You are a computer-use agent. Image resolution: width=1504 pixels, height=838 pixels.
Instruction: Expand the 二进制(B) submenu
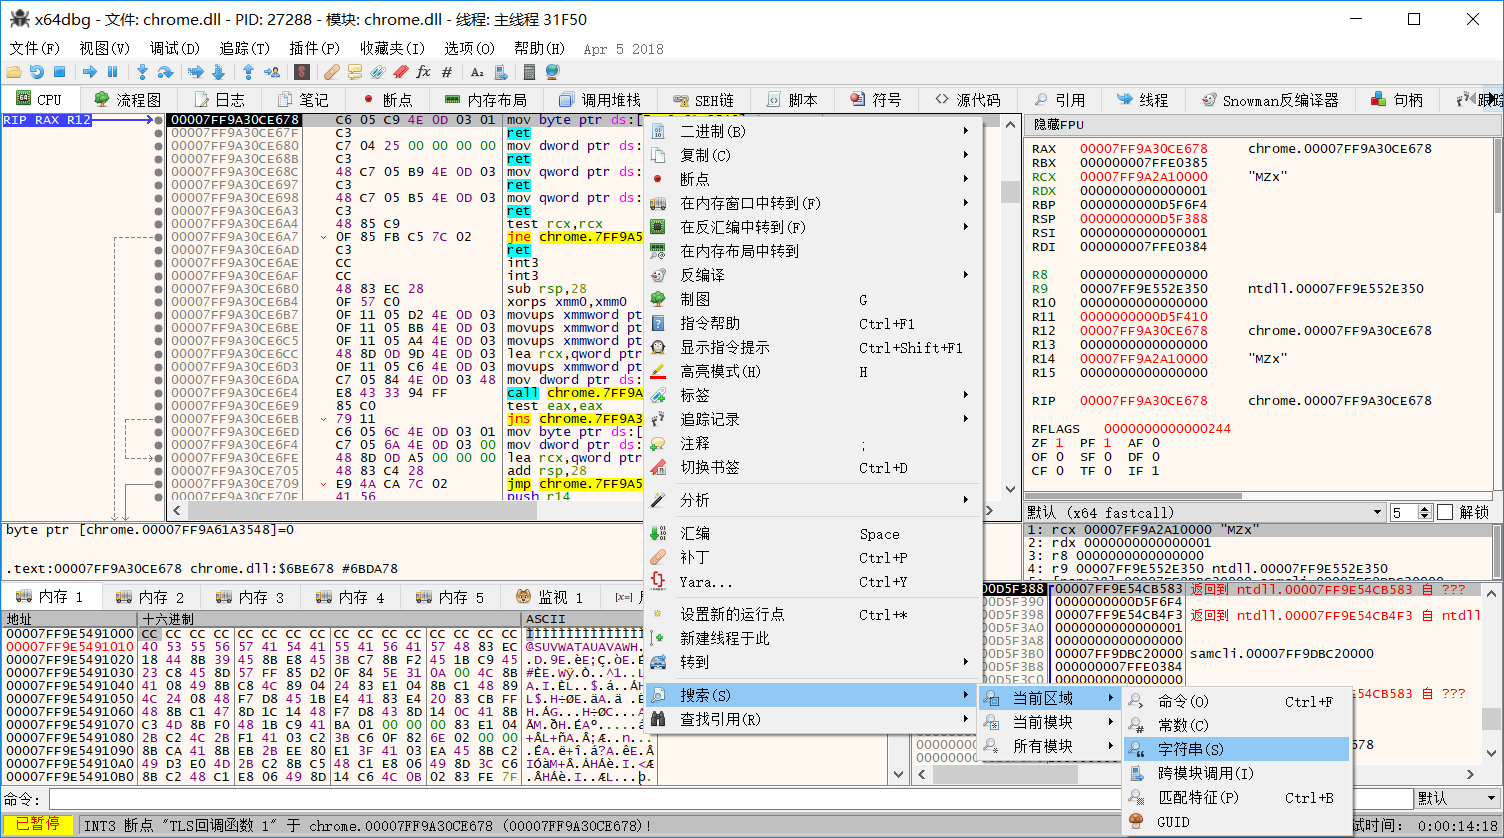(x=811, y=131)
